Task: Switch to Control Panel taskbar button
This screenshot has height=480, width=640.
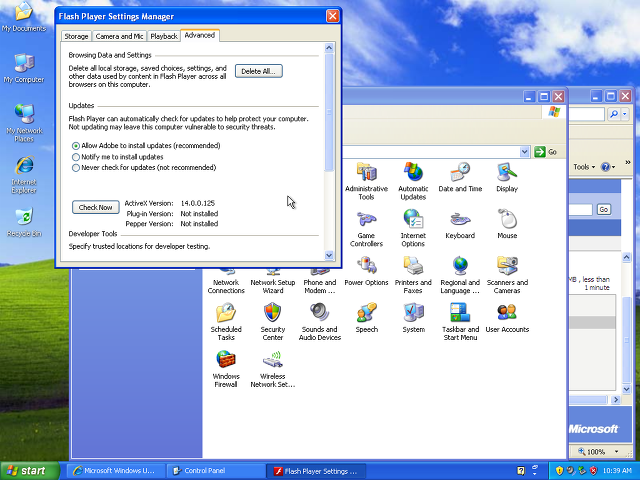Action: 216,471
